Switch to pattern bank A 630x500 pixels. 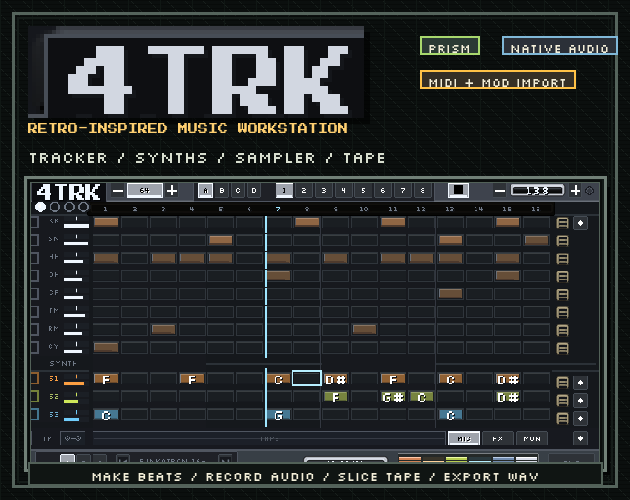tap(205, 191)
